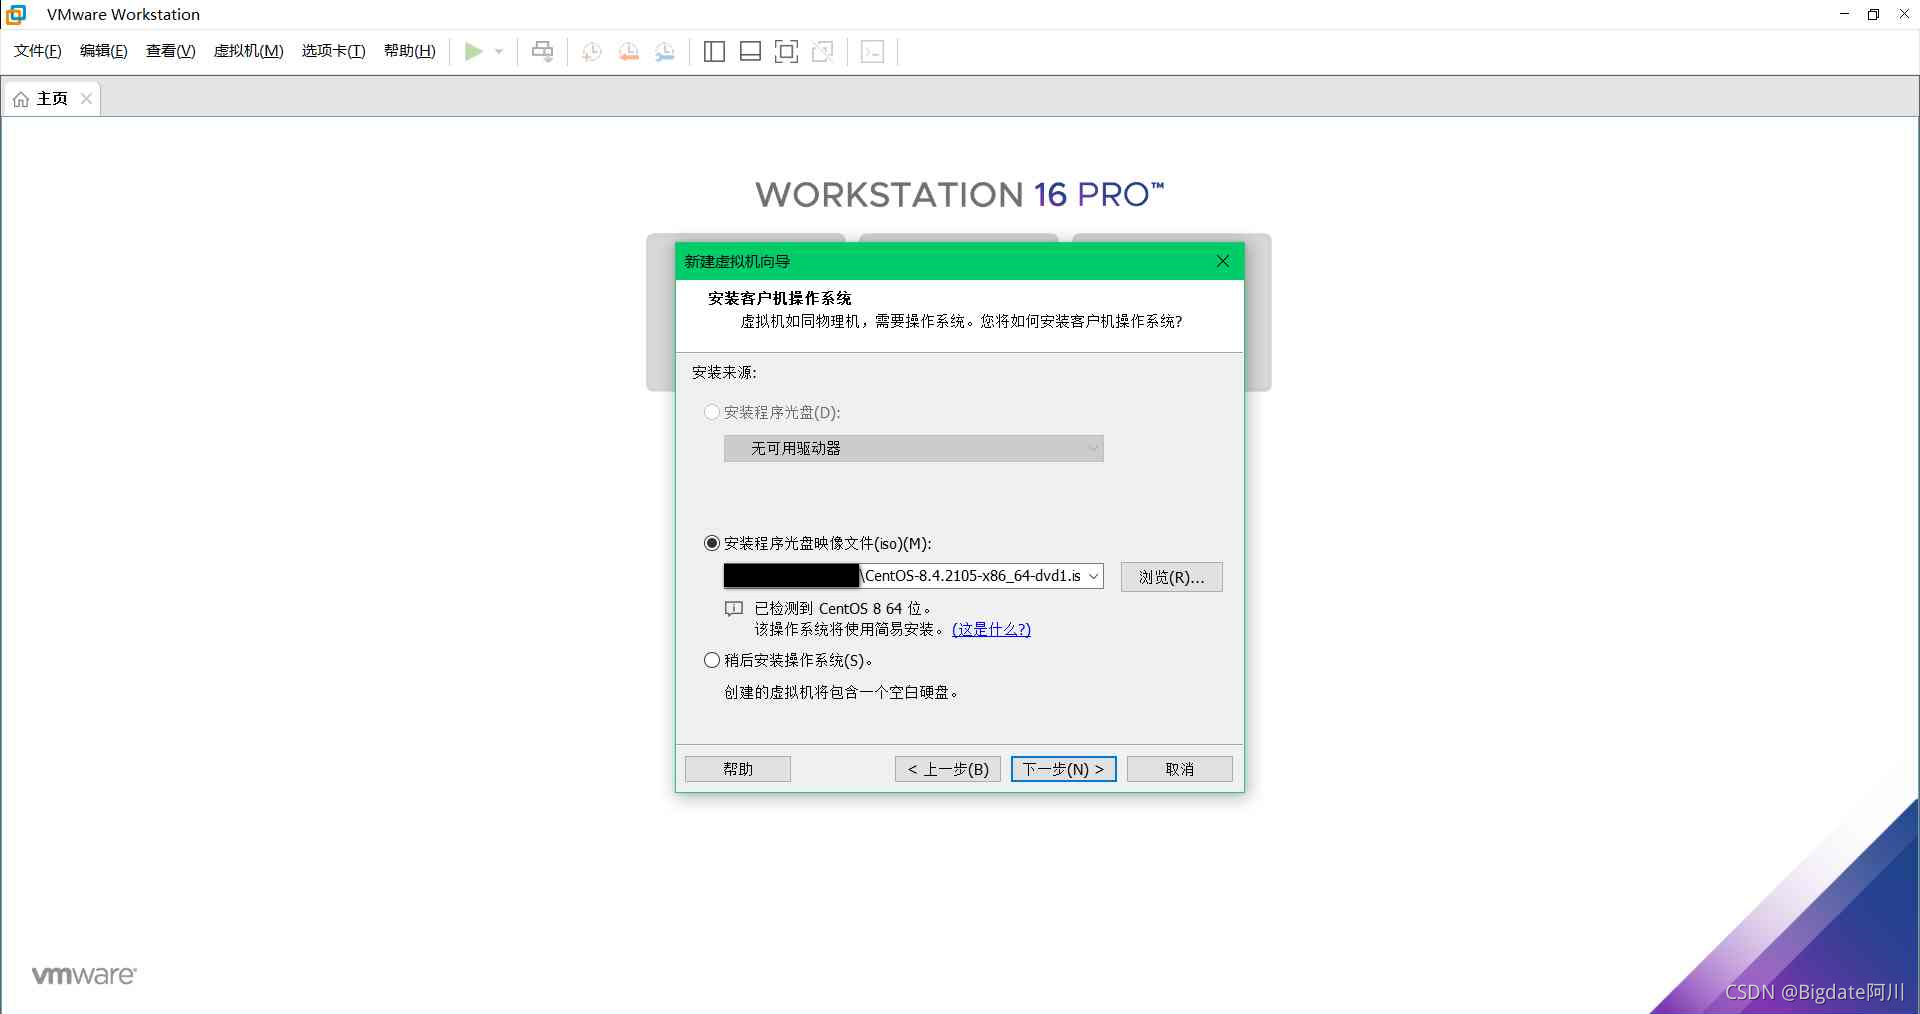Viewport: 1920px width, 1014px height.
Task: Click the home icon on 主页 tab
Action: coord(21,99)
